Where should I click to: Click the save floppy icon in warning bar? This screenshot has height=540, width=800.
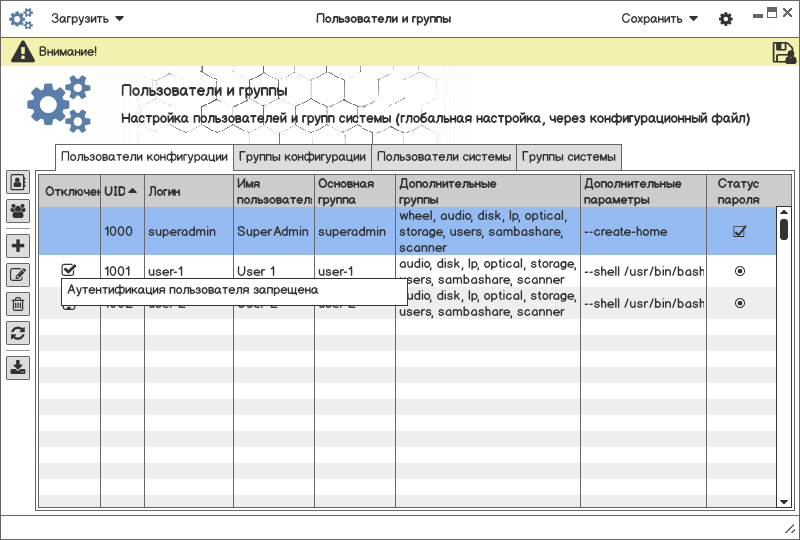point(784,52)
